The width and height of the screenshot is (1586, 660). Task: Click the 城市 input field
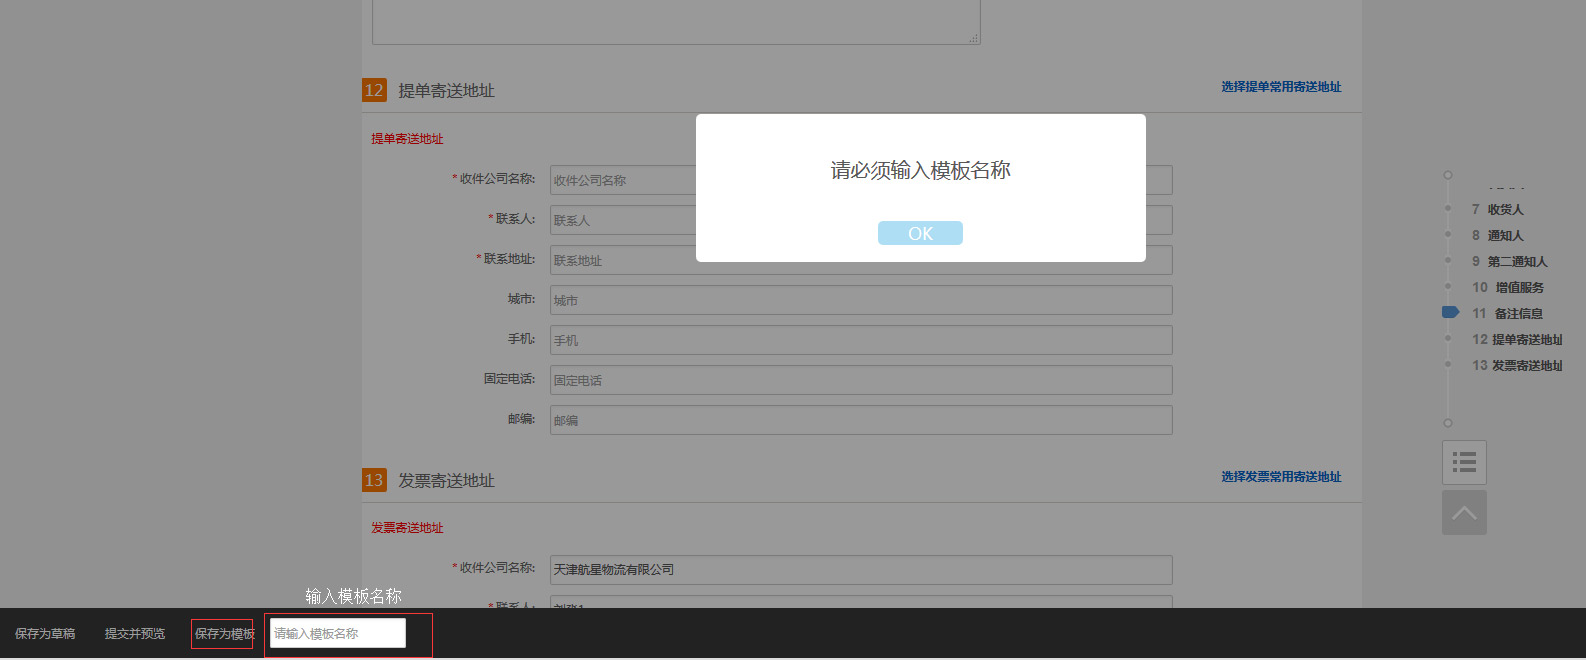(860, 300)
